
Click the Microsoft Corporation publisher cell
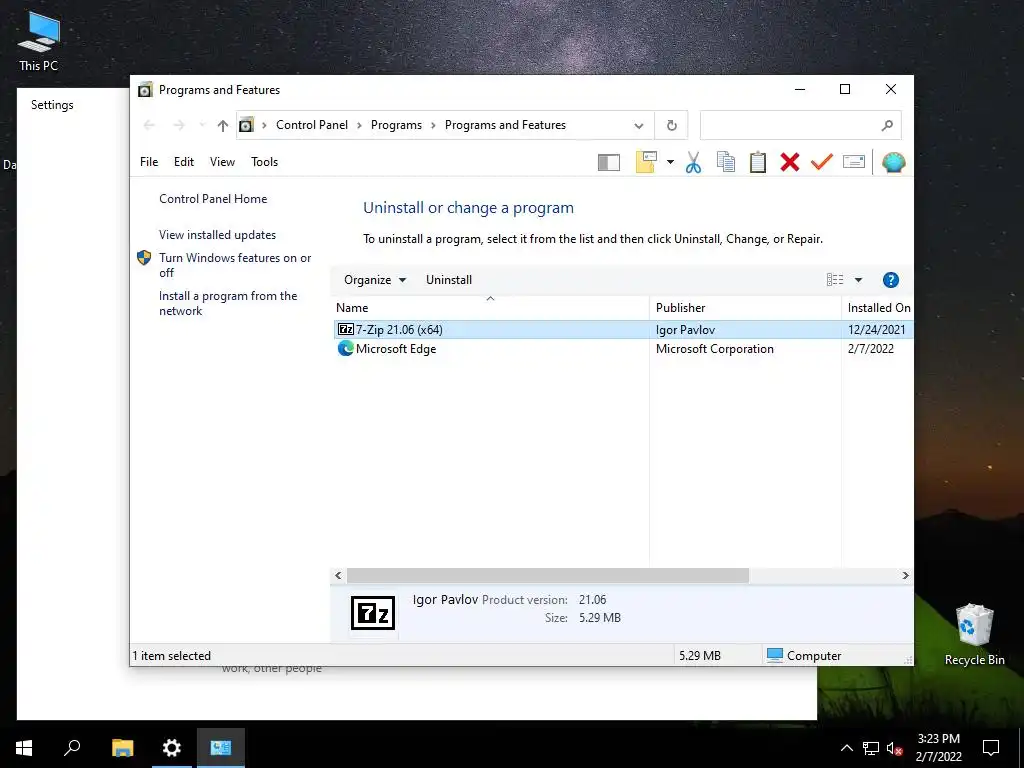pyautogui.click(x=714, y=349)
